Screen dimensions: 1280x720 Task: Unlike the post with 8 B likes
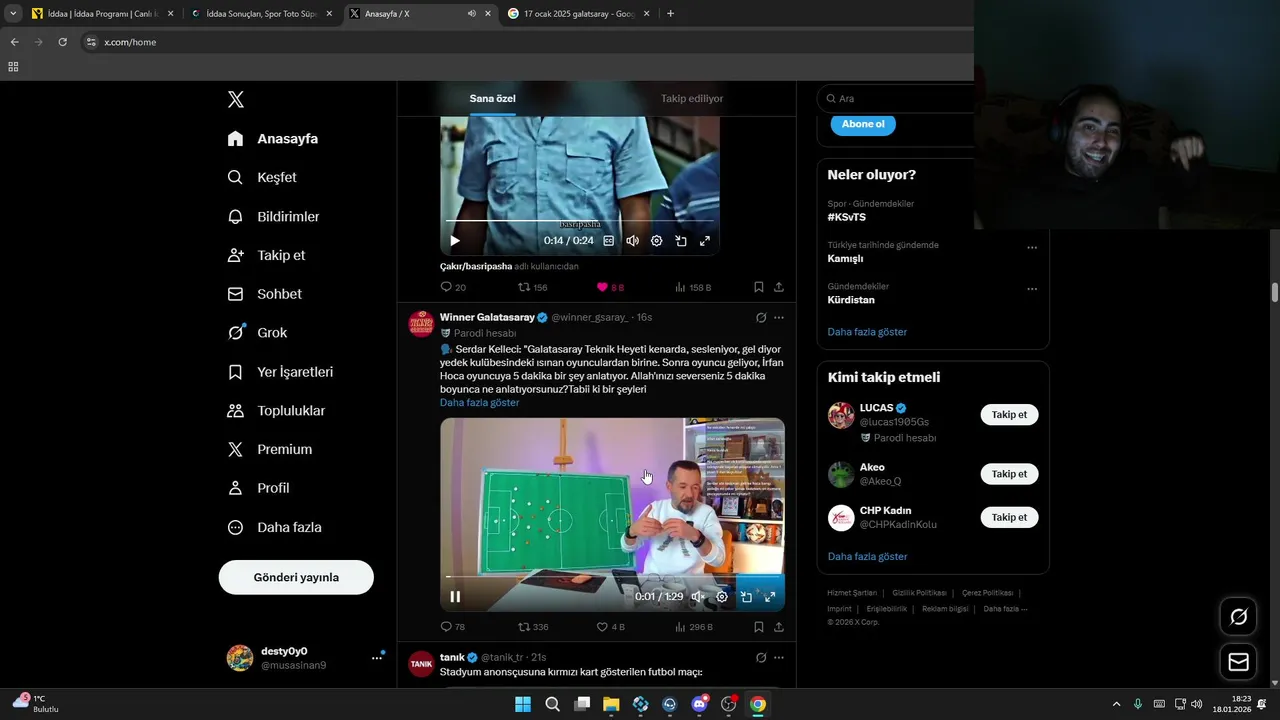click(610, 287)
